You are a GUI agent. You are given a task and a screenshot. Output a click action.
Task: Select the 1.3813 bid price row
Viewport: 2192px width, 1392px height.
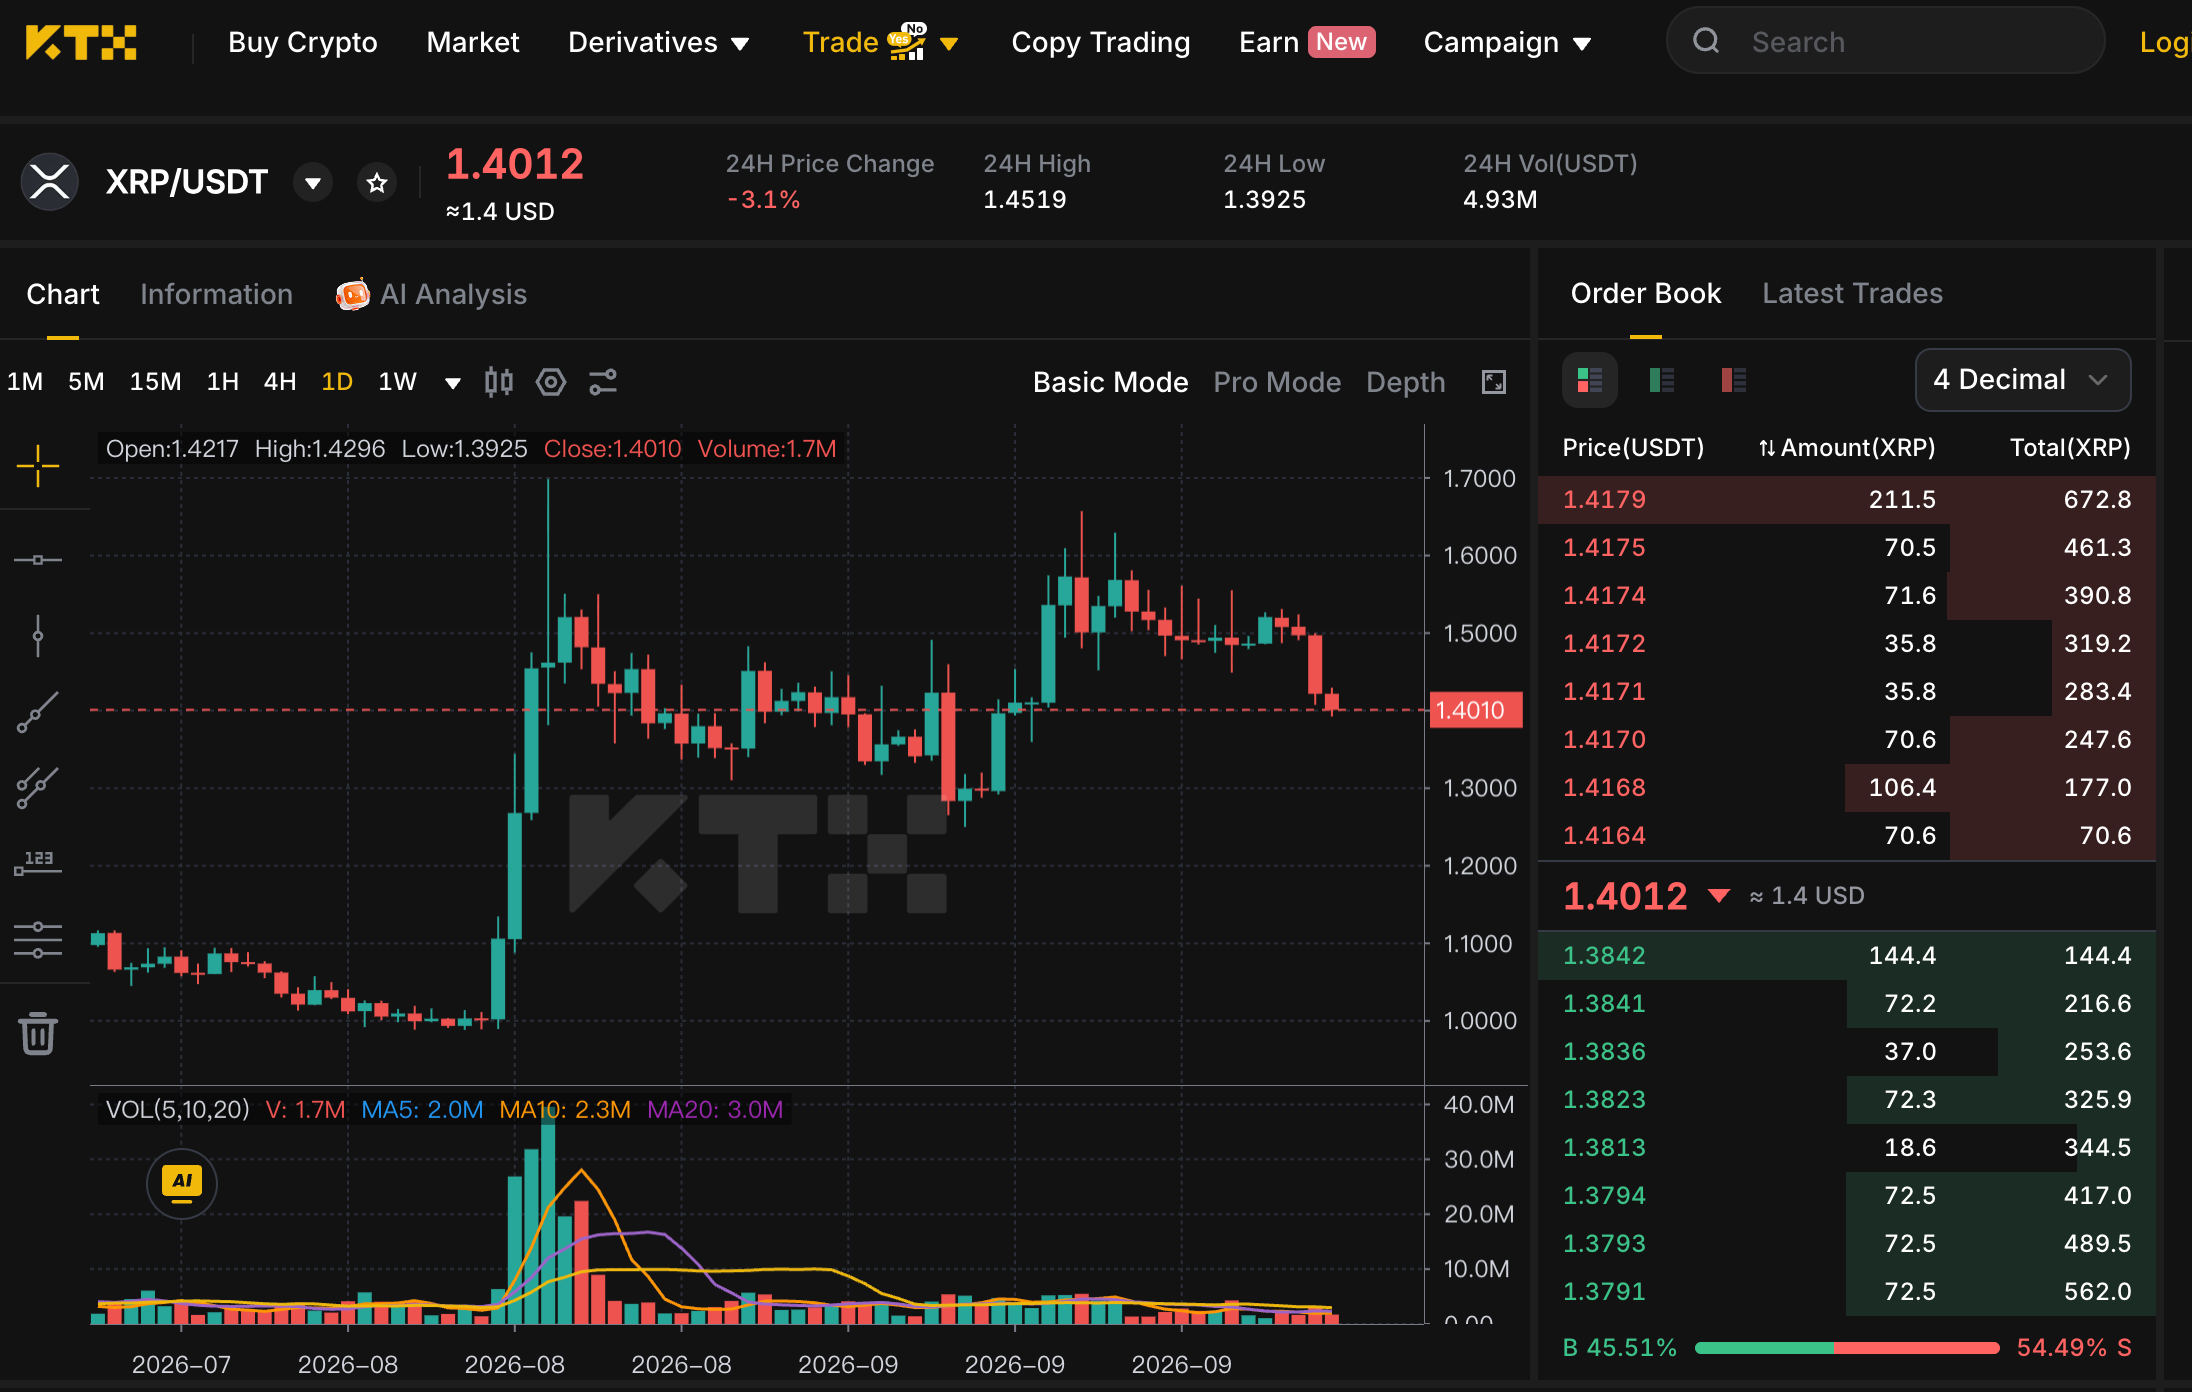pos(1847,1148)
